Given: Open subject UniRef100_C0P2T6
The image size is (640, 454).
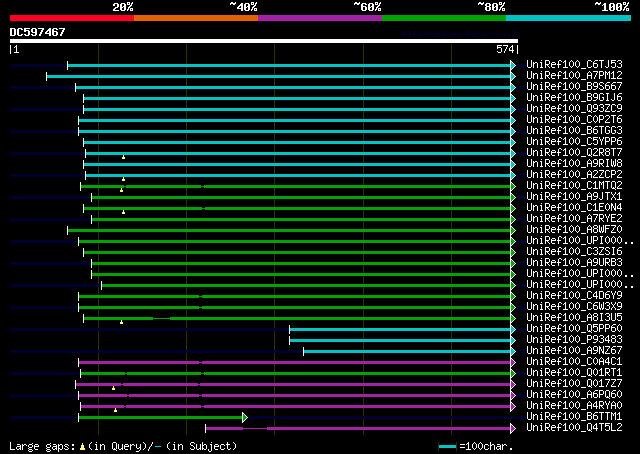Looking at the screenshot, I should tap(574, 120).
